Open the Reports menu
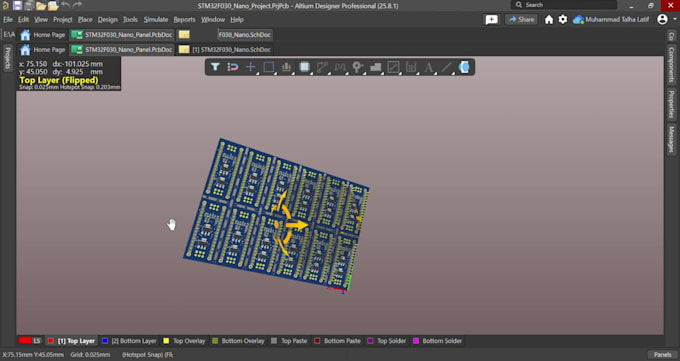This screenshot has height=361, width=680. 184,20
